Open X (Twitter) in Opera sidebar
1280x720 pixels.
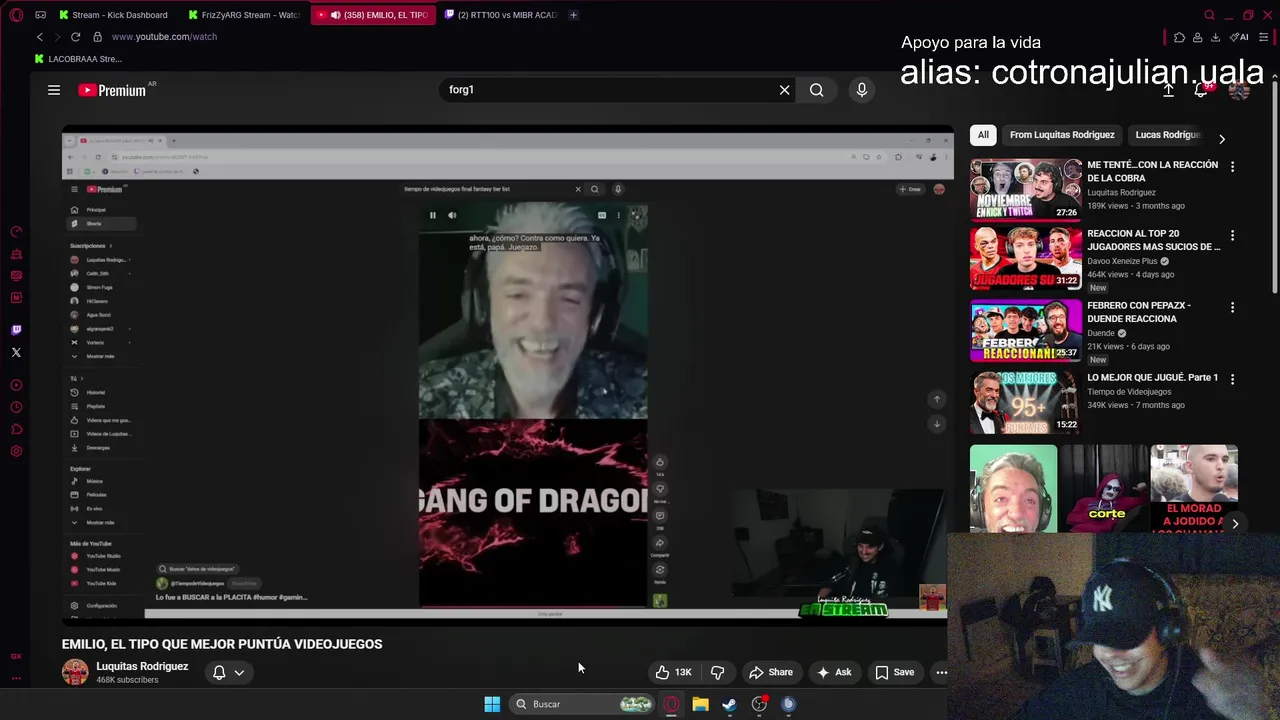[16, 352]
